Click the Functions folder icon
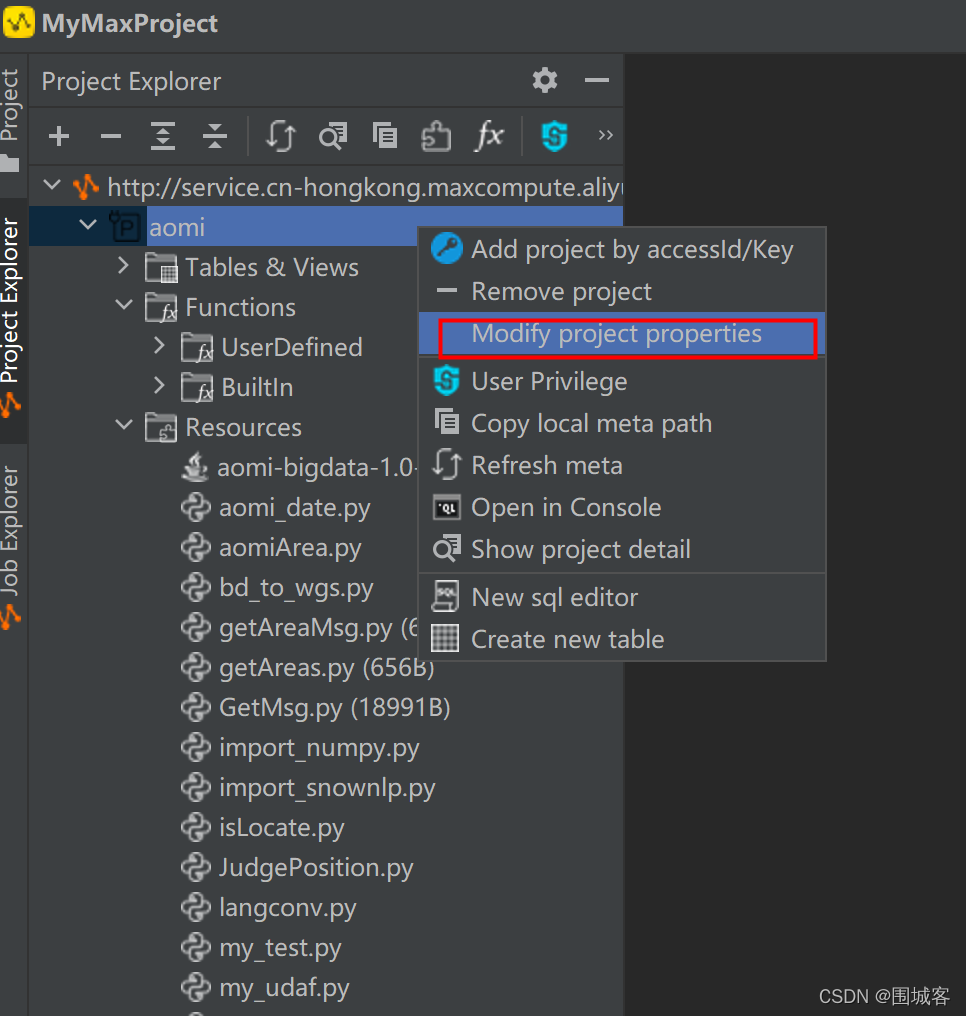Viewport: 966px width, 1016px height. [161, 308]
